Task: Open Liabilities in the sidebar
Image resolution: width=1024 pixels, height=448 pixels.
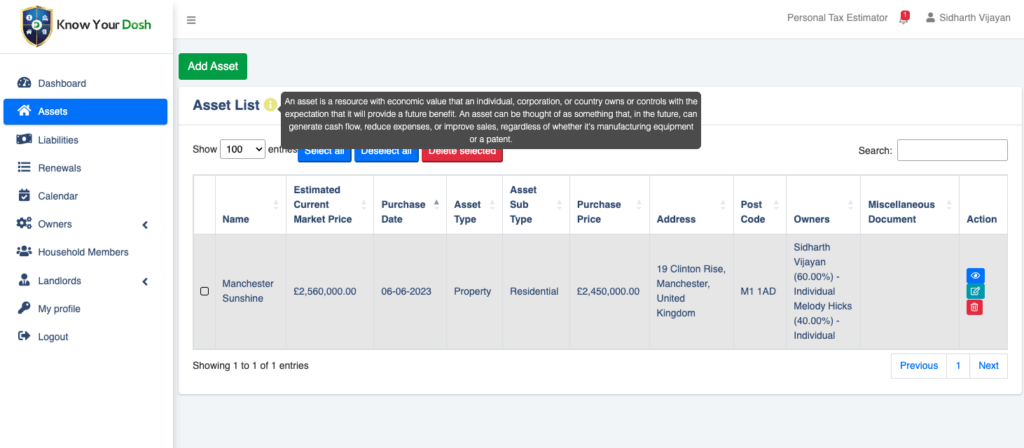Action: (58, 140)
